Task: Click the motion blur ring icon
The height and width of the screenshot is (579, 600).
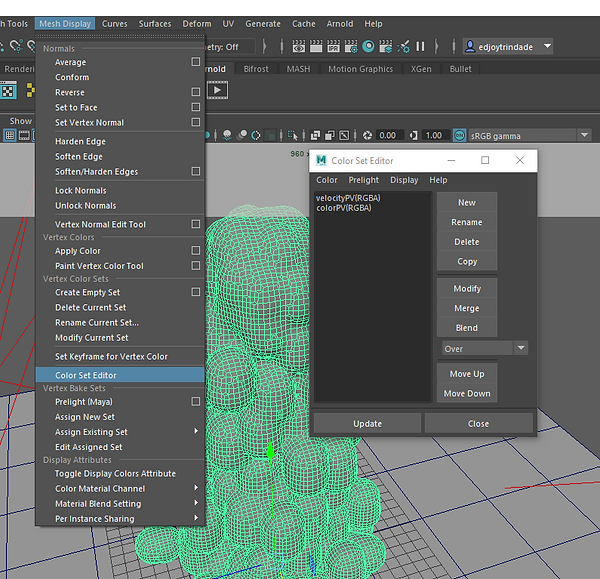Action: (256, 135)
